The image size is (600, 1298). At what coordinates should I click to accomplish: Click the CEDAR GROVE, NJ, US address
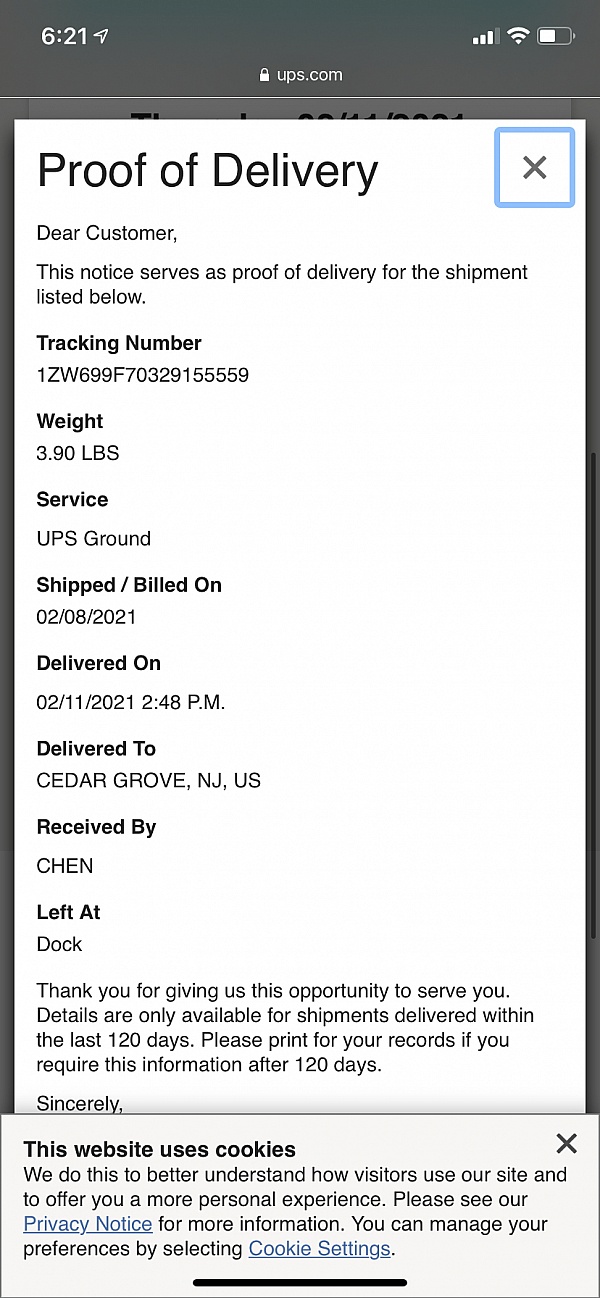(x=149, y=780)
